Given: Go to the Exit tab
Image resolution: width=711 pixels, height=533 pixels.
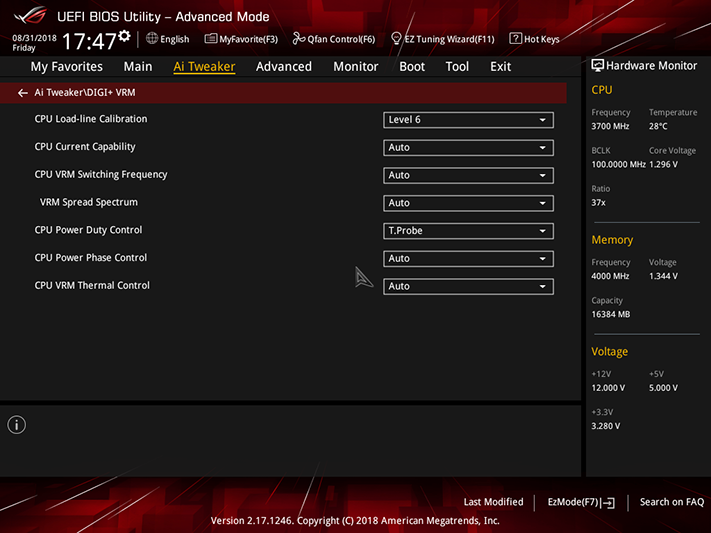Looking at the screenshot, I should pyautogui.click(x=501, y=67).
